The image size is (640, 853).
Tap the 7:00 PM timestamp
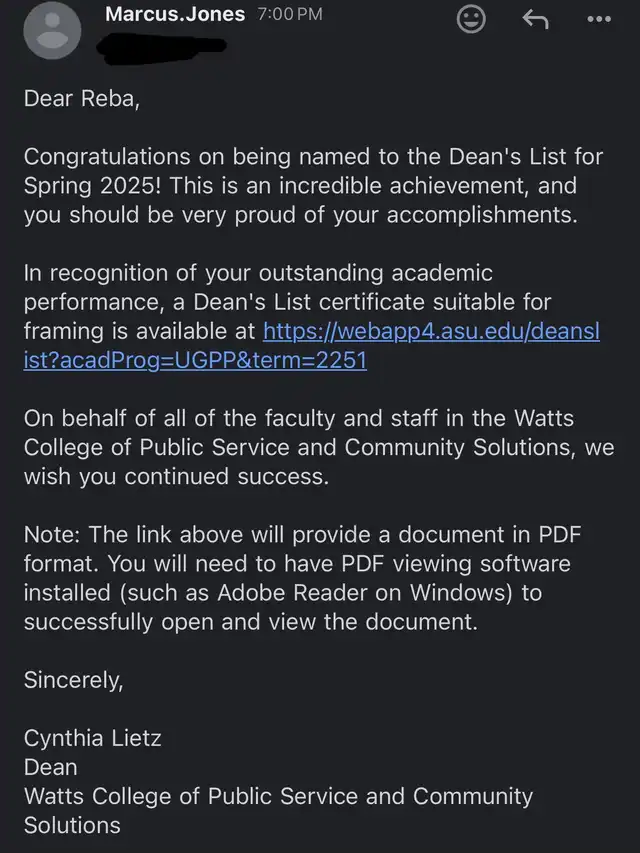[x=290, y=14]
